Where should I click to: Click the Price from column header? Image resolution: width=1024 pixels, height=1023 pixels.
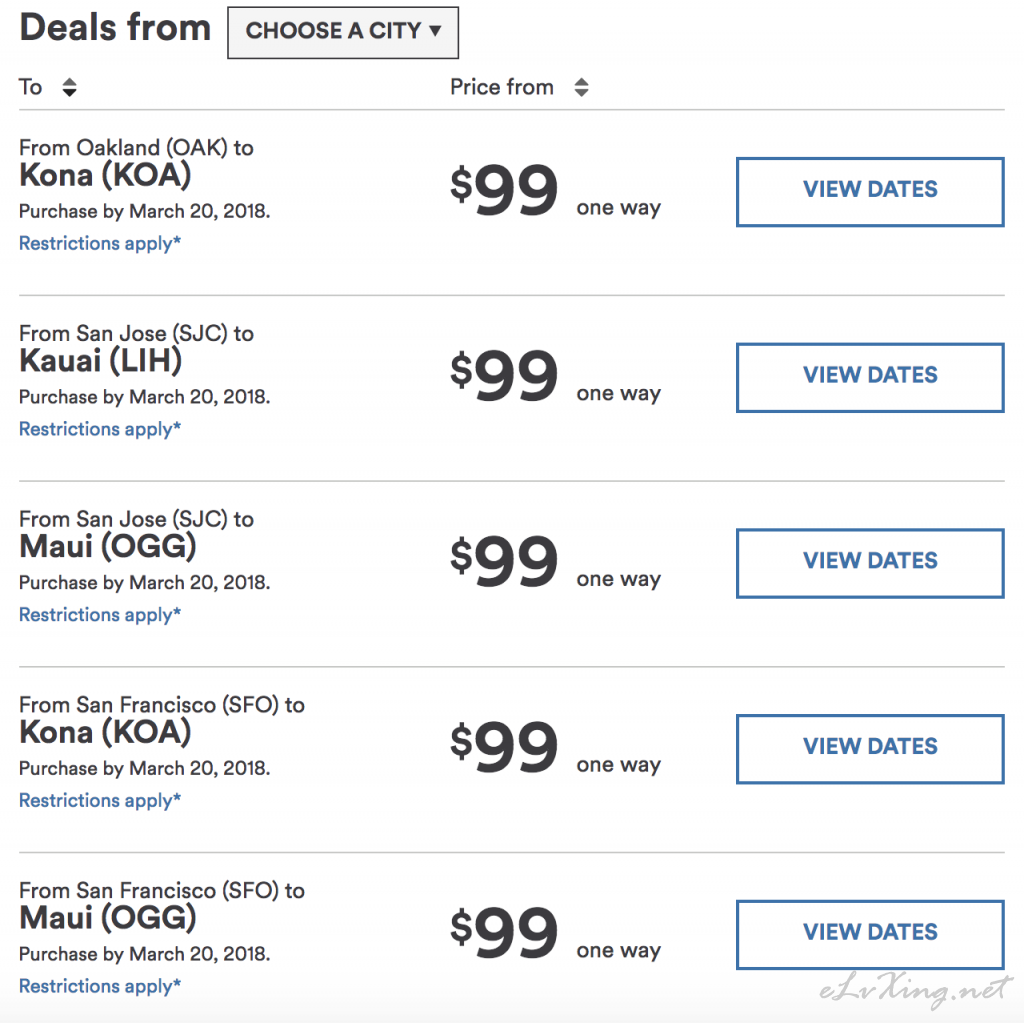[502, 87]
